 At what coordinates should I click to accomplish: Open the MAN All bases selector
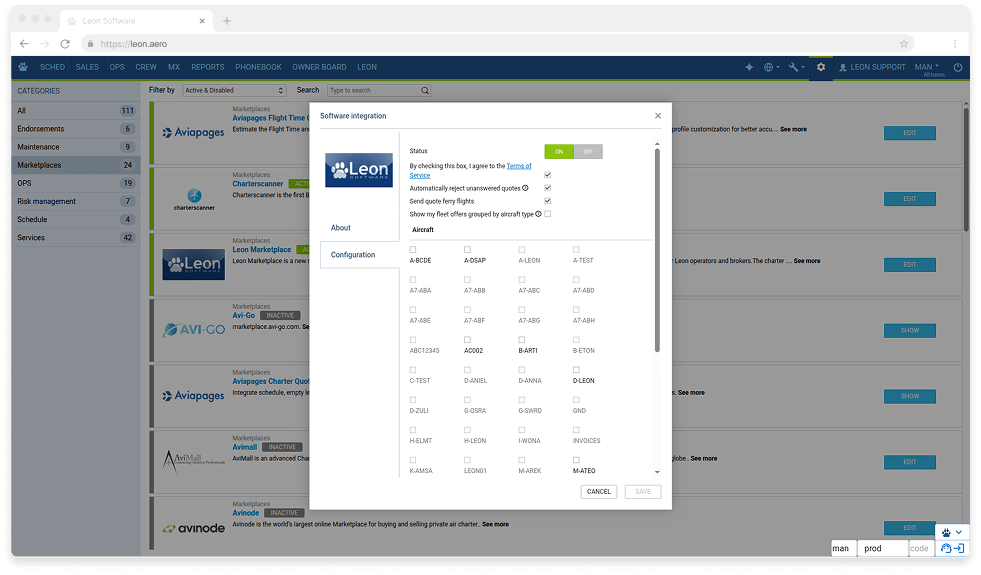point(929,69)
